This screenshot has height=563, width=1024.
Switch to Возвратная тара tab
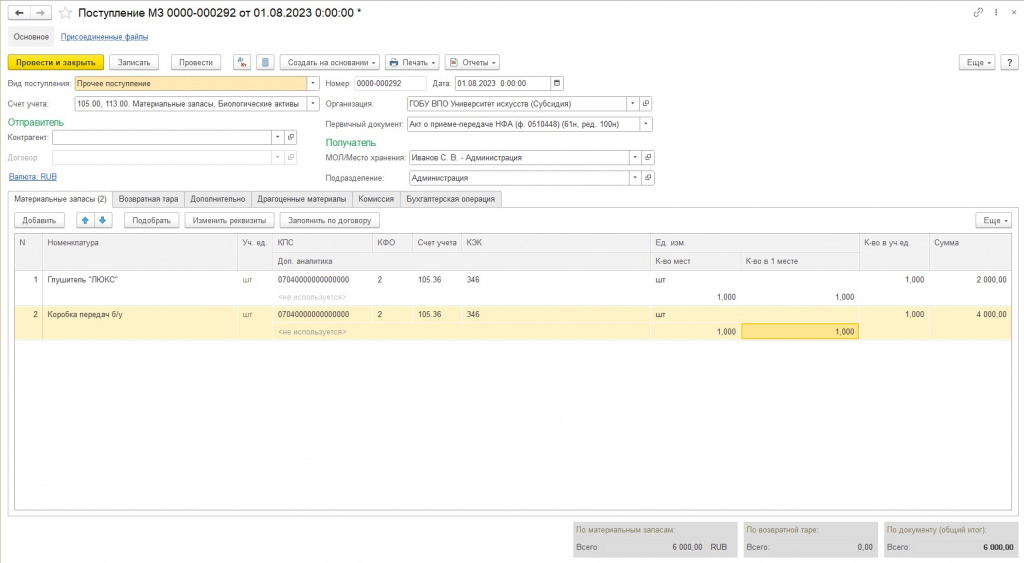(148, 199)
